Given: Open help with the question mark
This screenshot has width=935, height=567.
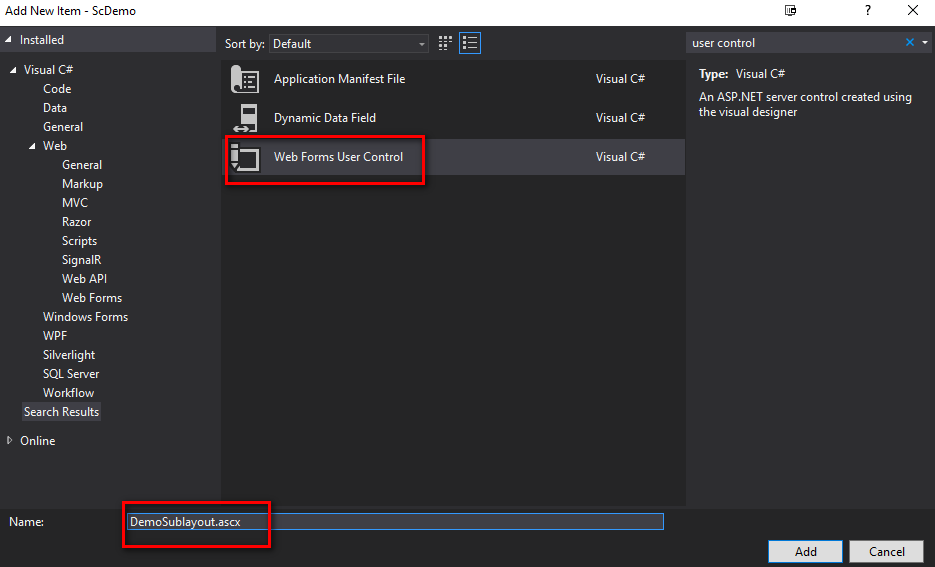Looking at the screenshot, I should click(x=868, y=11).
